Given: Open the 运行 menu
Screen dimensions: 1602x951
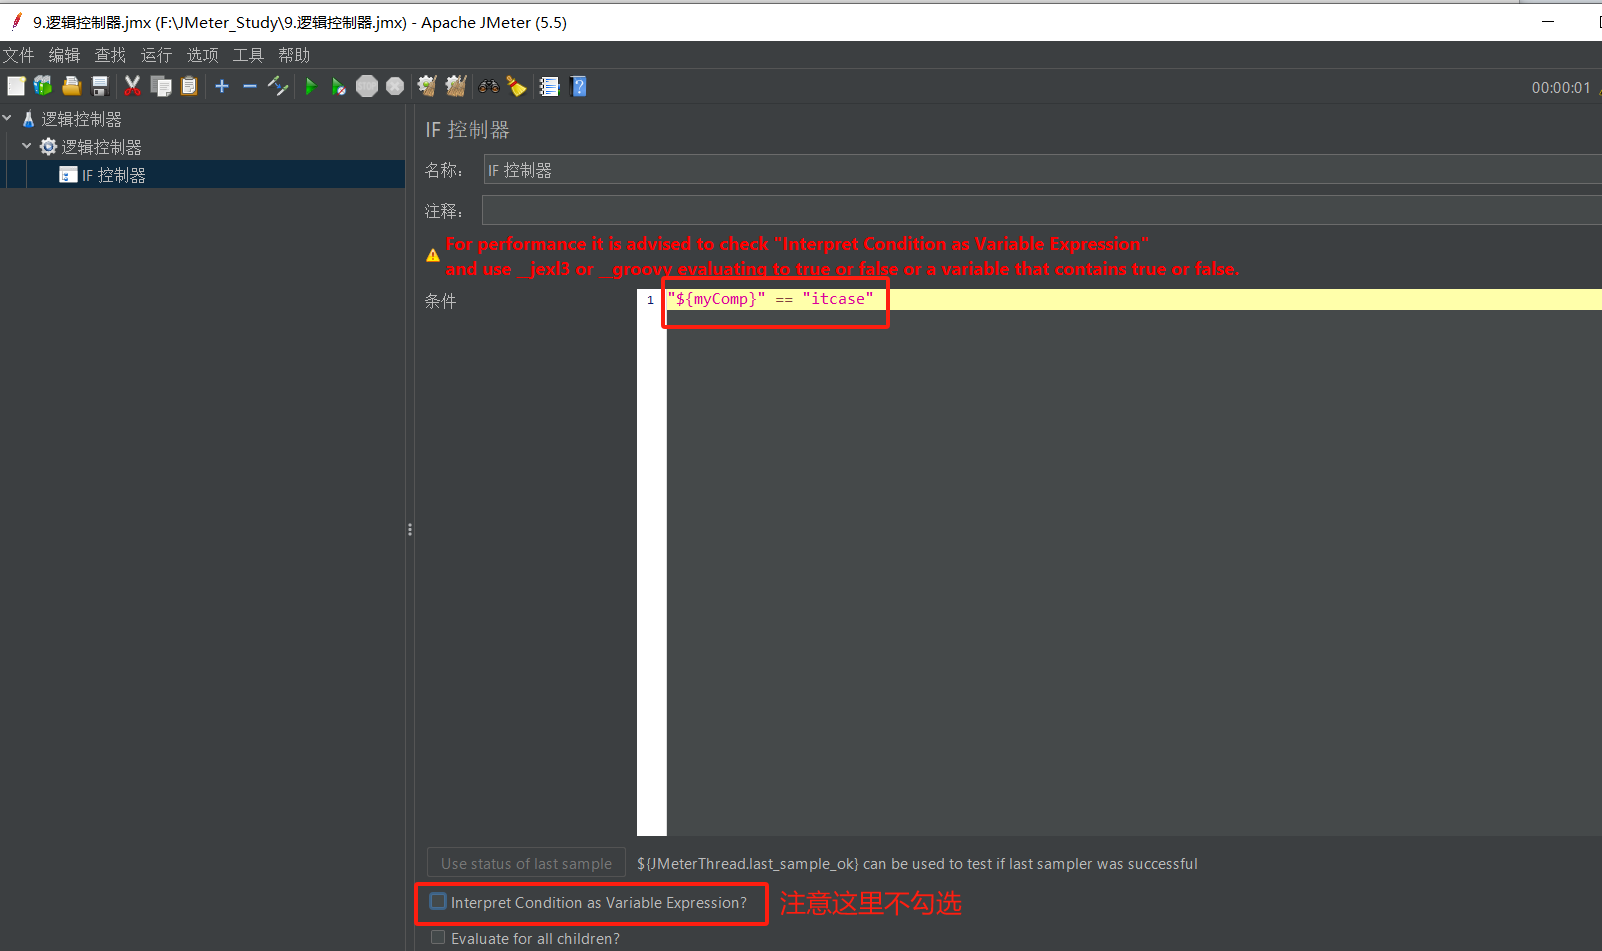Looking at the screenshot, I should (x=156, y=55).
